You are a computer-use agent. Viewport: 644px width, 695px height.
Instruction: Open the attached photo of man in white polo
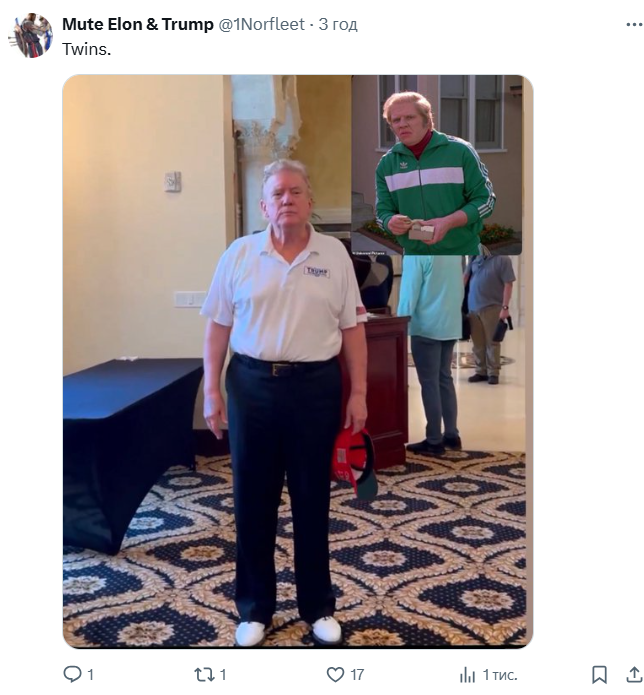point(298,361)
